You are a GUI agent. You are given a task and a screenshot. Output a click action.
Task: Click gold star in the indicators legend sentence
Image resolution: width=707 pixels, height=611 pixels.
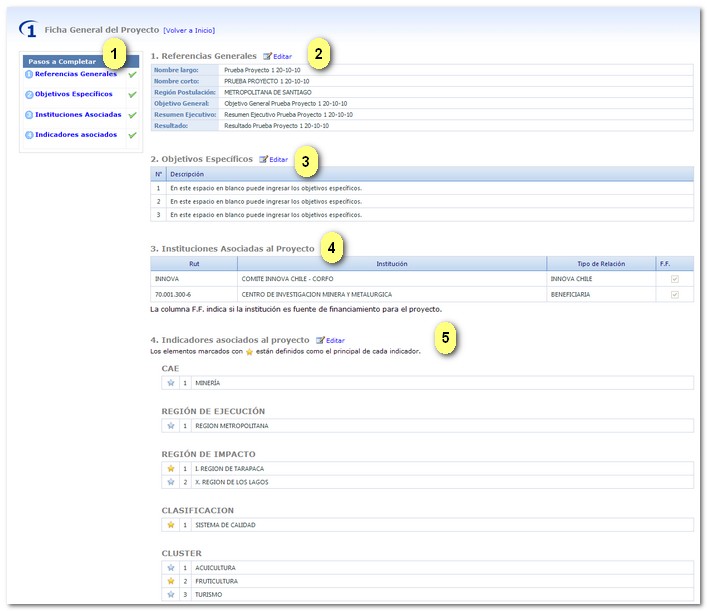249,352
